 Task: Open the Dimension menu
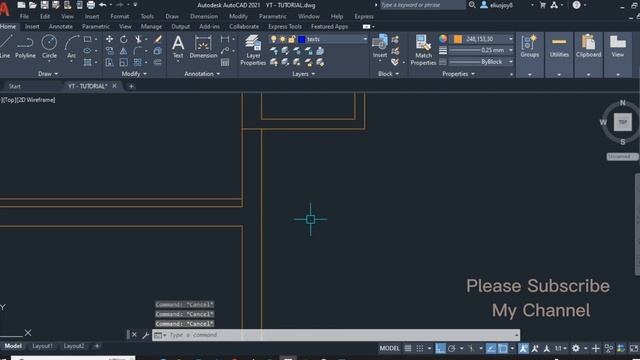[x=204, y=16]
